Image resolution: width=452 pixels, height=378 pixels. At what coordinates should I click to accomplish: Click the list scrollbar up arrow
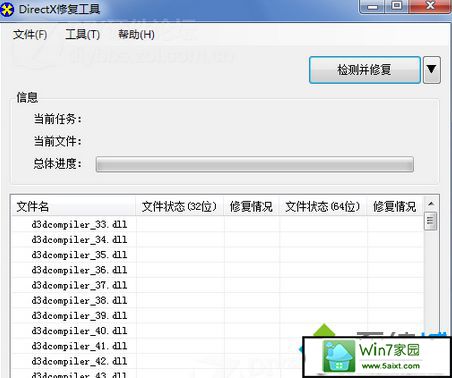coord(431,204)
